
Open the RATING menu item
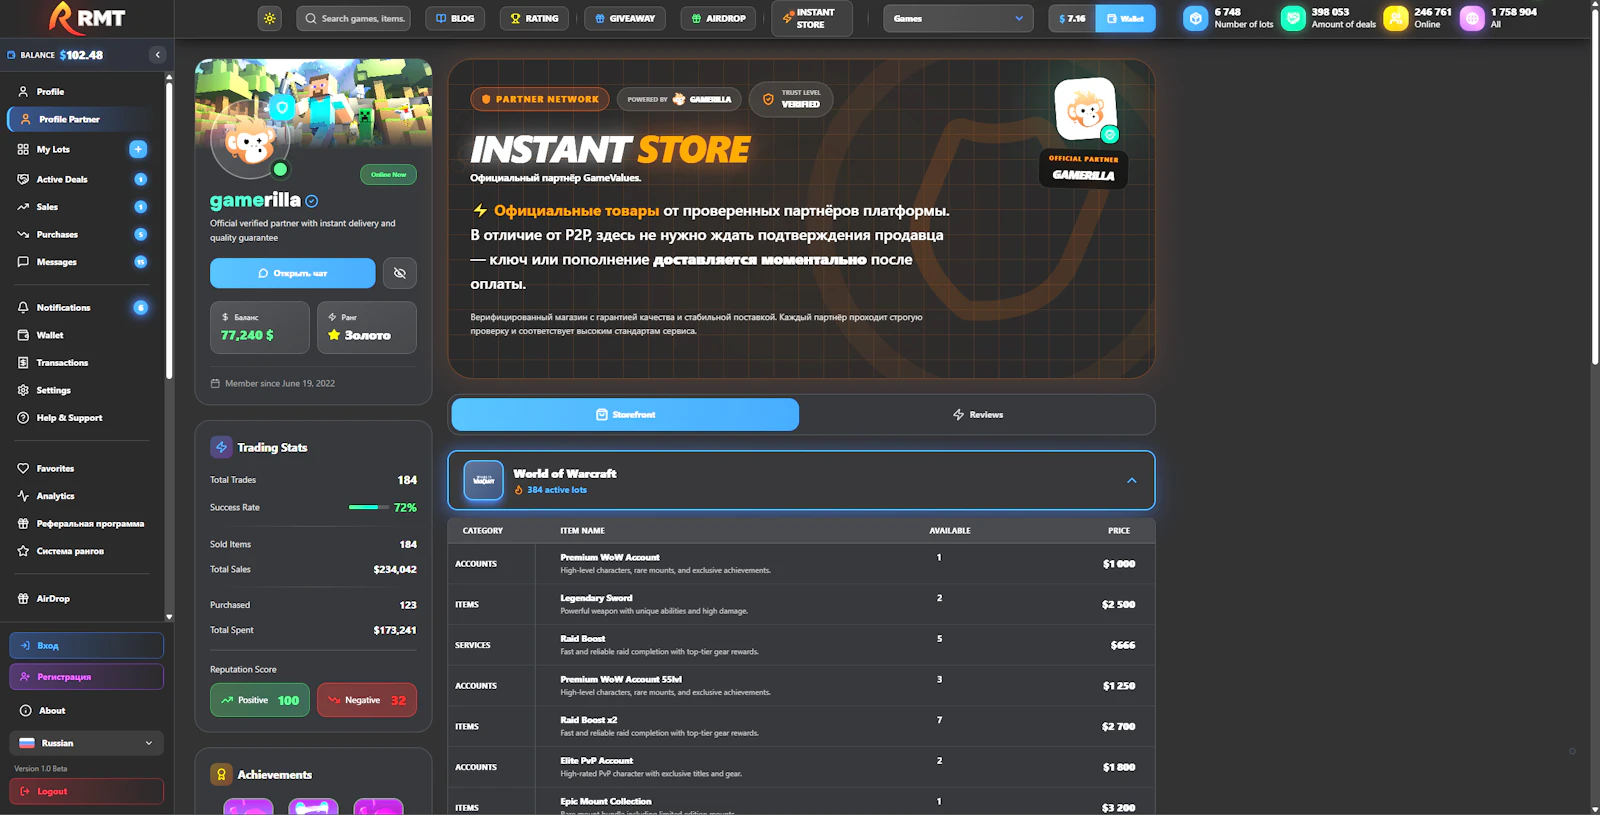pyautogui.click(x=534, y=18)
